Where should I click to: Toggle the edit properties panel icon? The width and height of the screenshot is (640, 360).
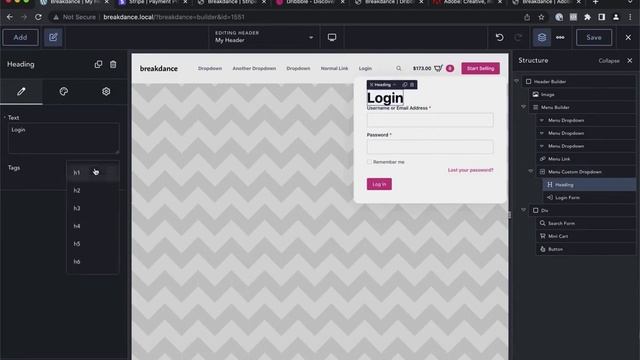tap(53, 38)
